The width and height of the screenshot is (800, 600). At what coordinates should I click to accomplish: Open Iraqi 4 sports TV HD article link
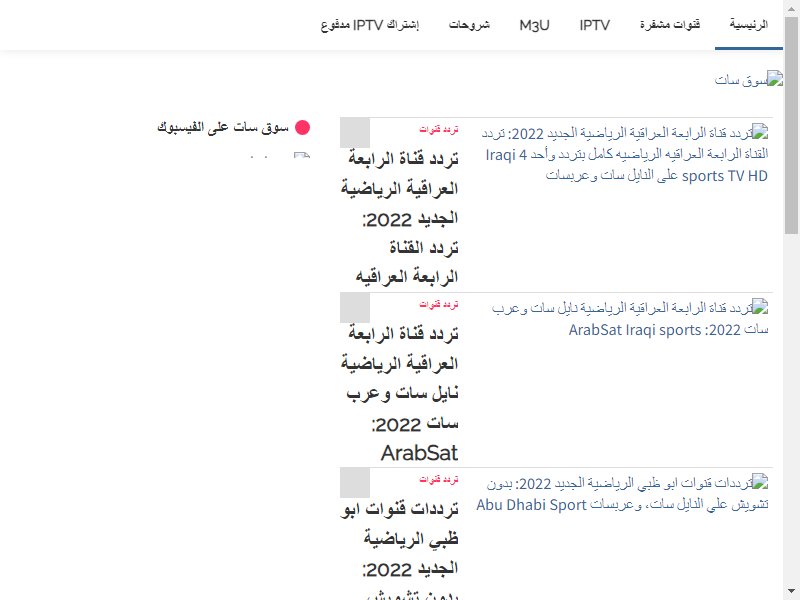pyautogui.click(x=625, y=154)
